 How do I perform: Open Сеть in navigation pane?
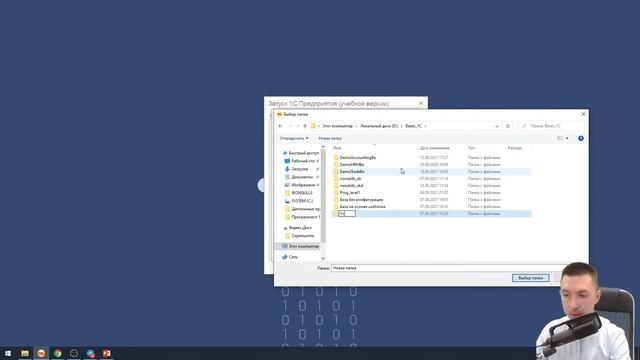(x=290, y=257)
